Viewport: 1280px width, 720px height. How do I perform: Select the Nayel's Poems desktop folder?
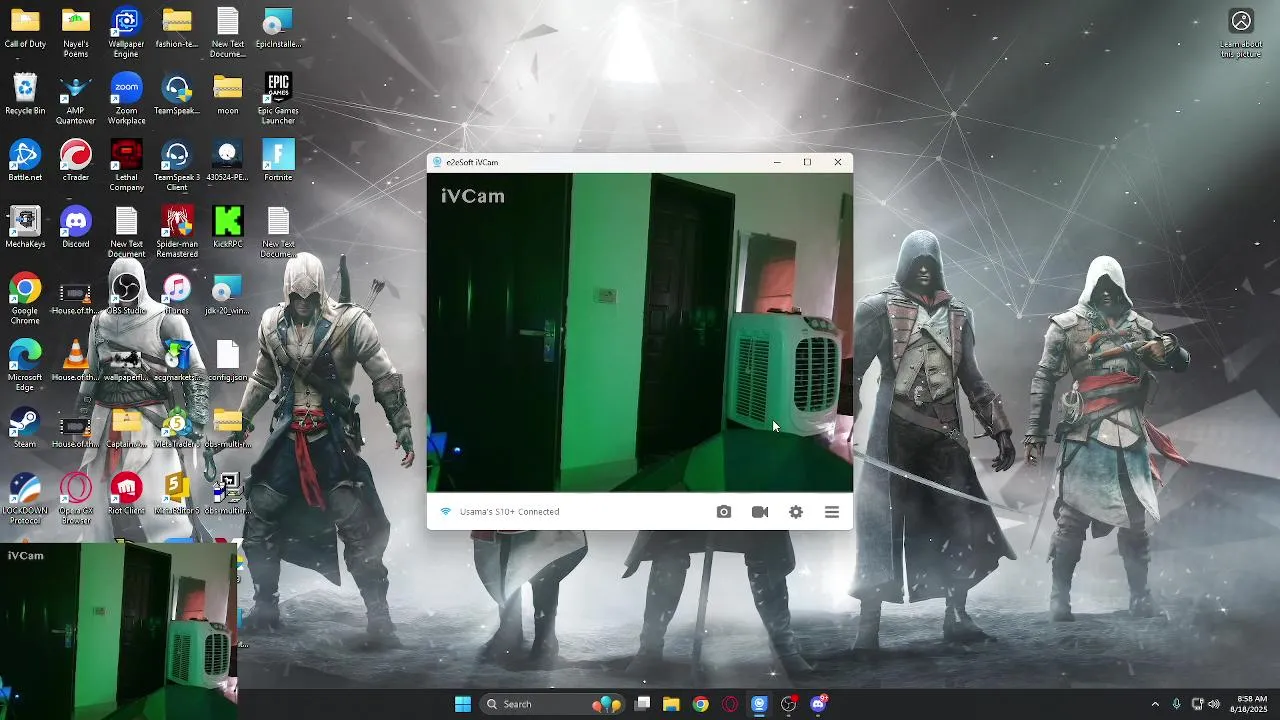coord(76,33)
